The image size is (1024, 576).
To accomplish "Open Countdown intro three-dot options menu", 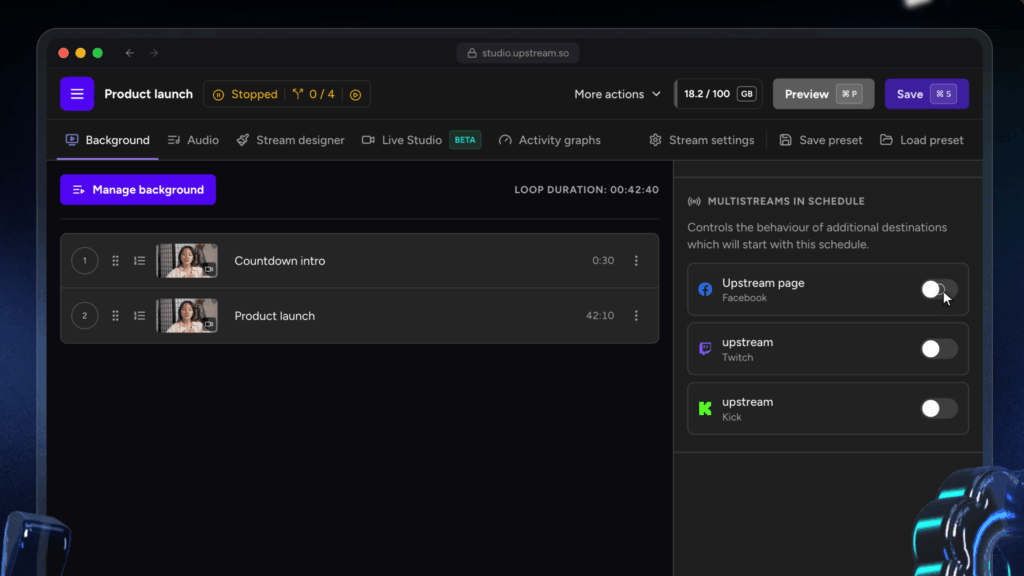I will 636,261.
